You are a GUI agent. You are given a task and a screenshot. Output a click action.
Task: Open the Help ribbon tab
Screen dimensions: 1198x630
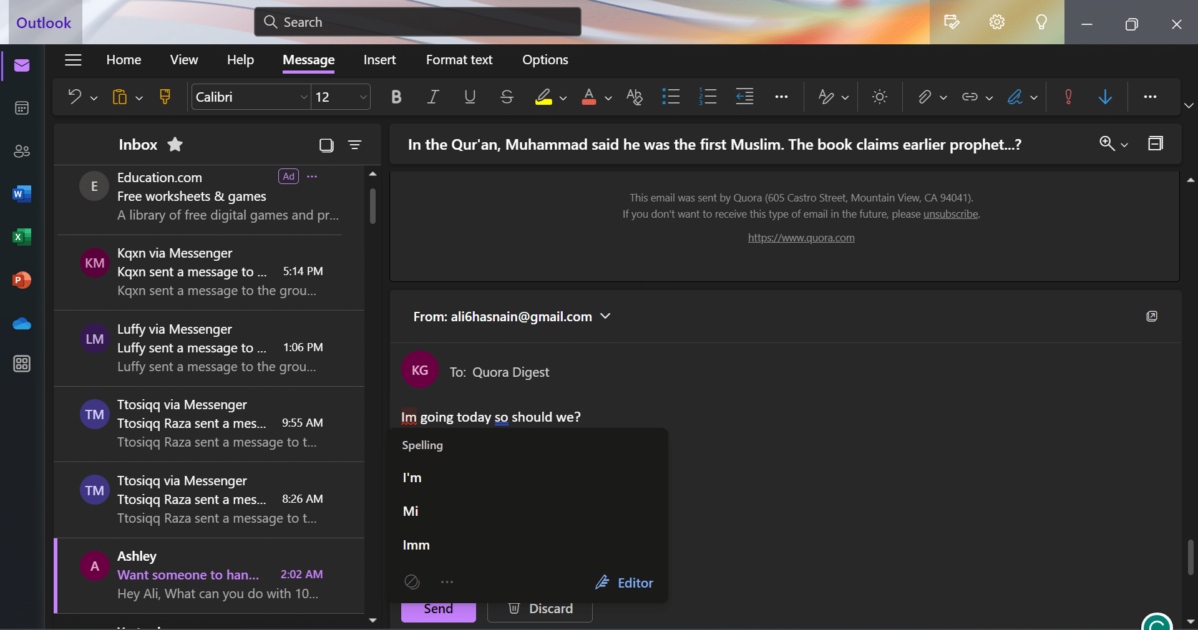(x=240, y=60)
